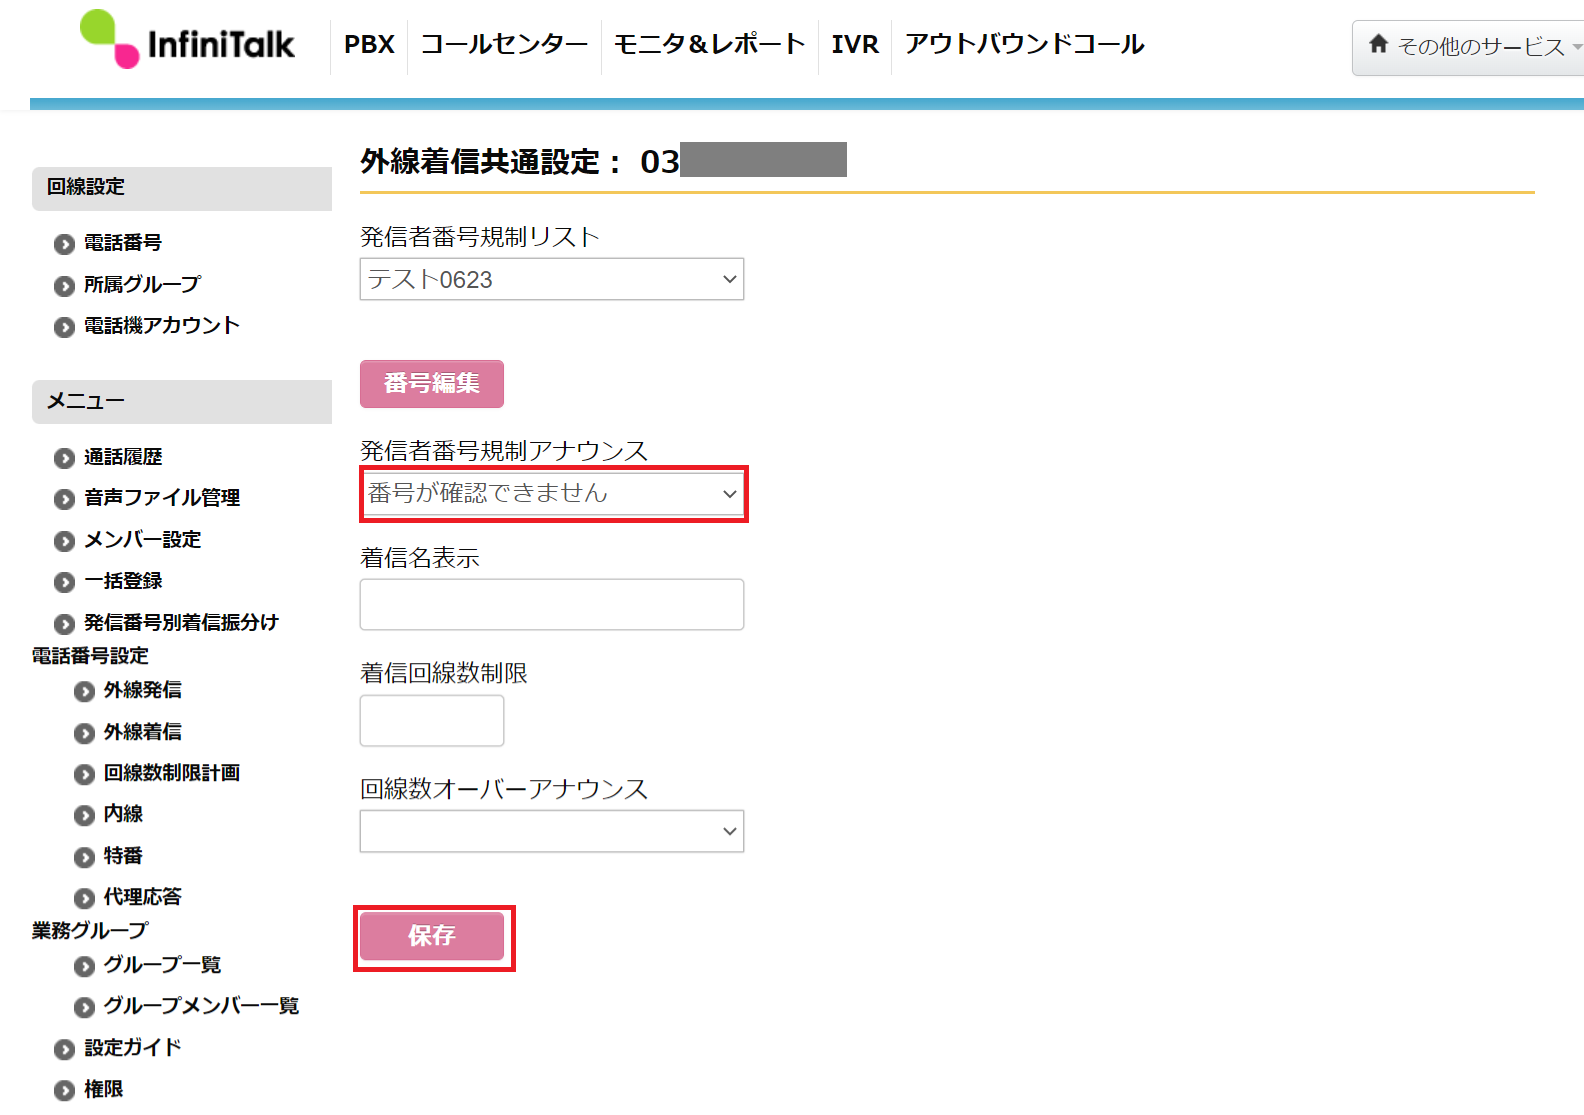The width and height of the screenshot is (1584, 1115).
Task: Open the モニタ&レポート menu
Action: (709, 45)
